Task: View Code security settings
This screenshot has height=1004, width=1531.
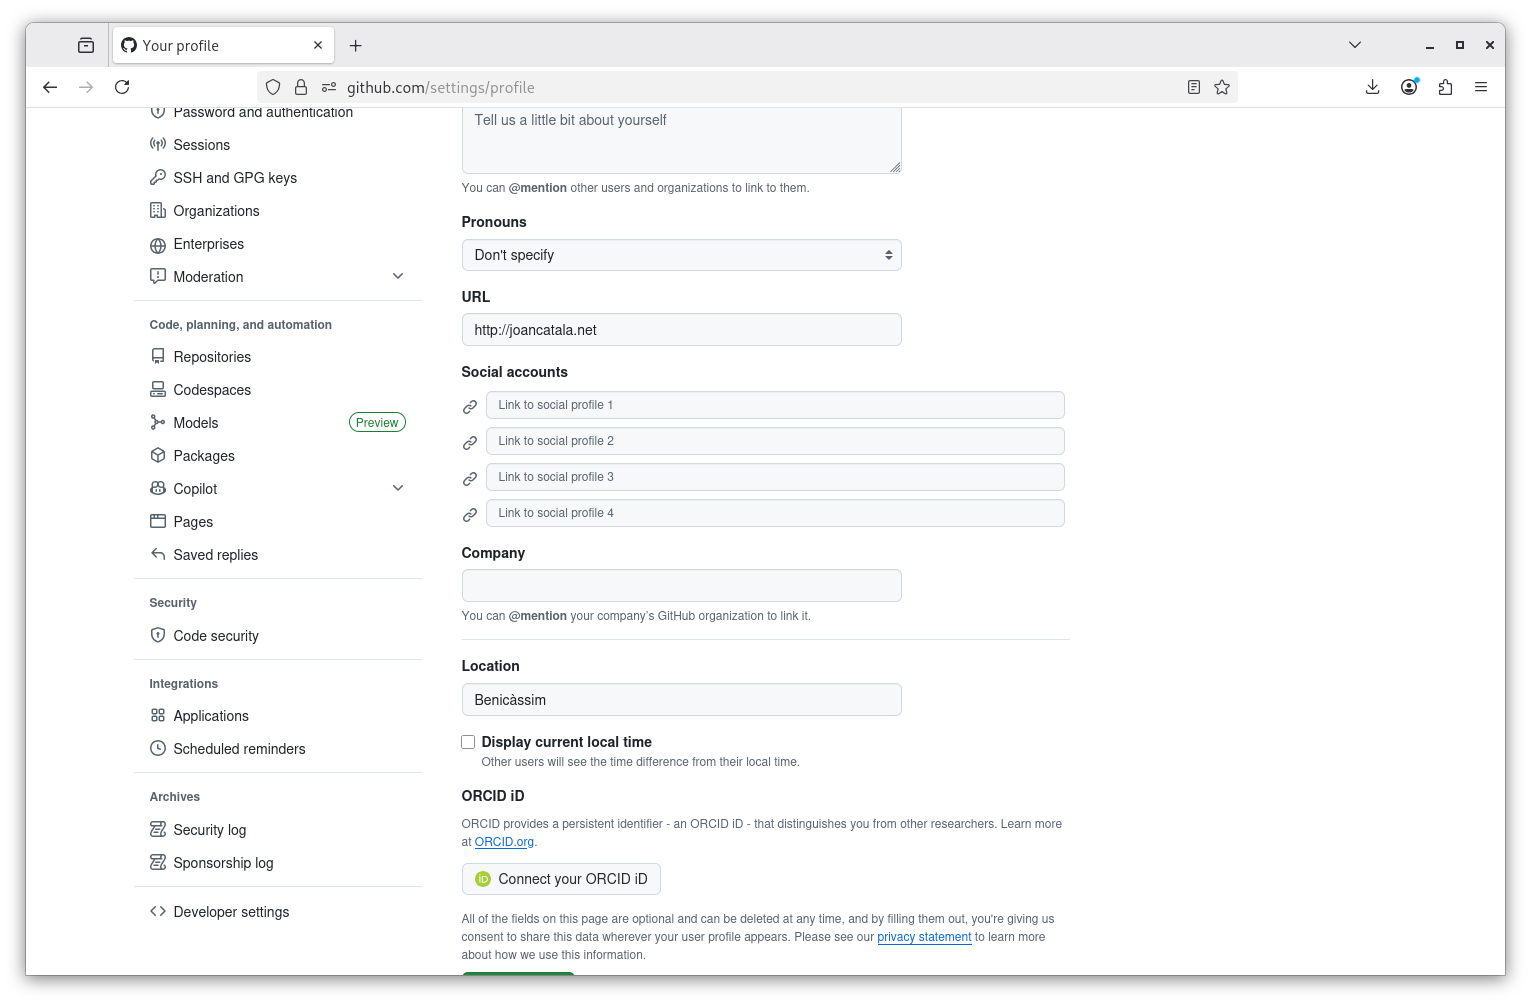Action: click(216, 635)
